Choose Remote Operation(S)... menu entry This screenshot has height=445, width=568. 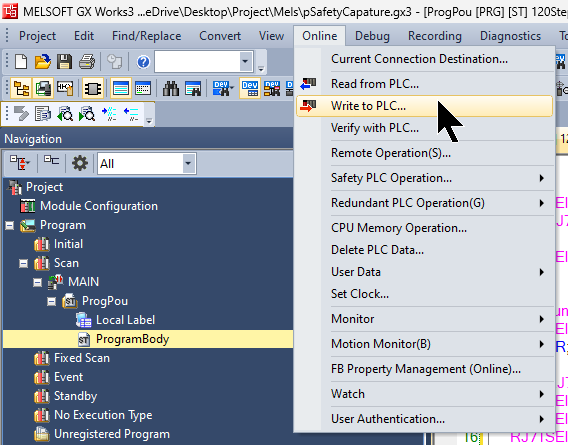click(x=425, y=153)
